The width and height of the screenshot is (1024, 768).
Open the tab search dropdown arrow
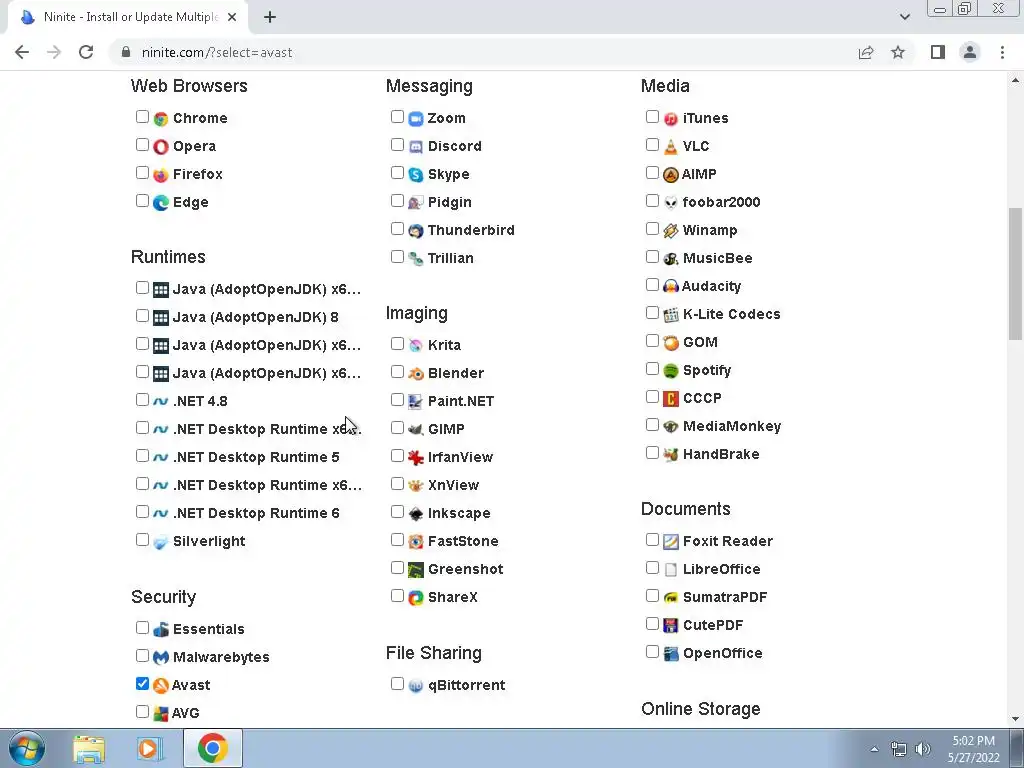coord(904,17)
